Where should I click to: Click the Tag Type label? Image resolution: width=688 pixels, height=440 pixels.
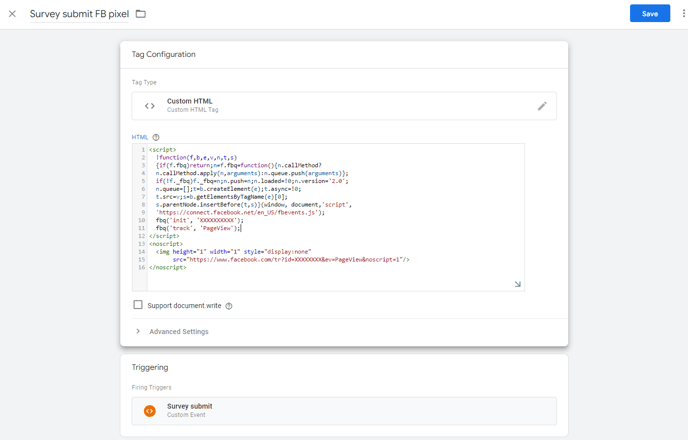click(144, 82)
